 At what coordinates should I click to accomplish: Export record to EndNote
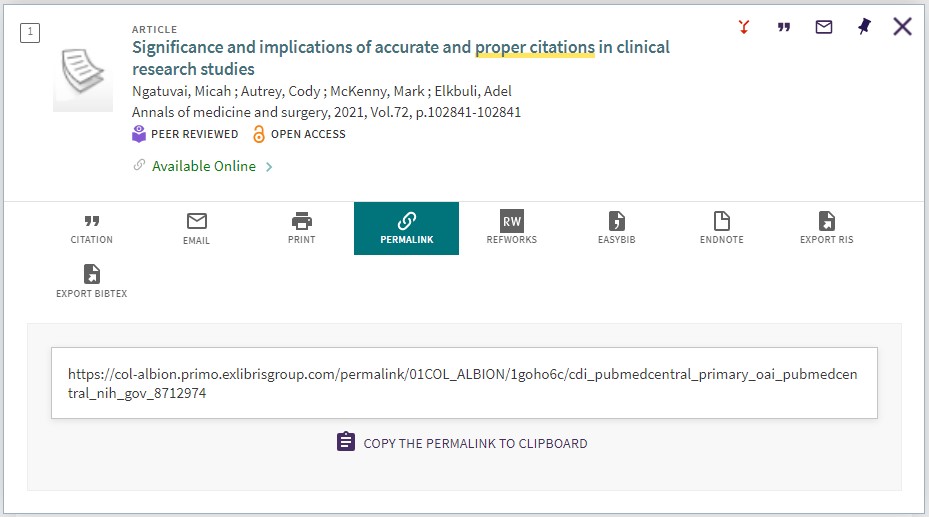[x=721, y=229]
